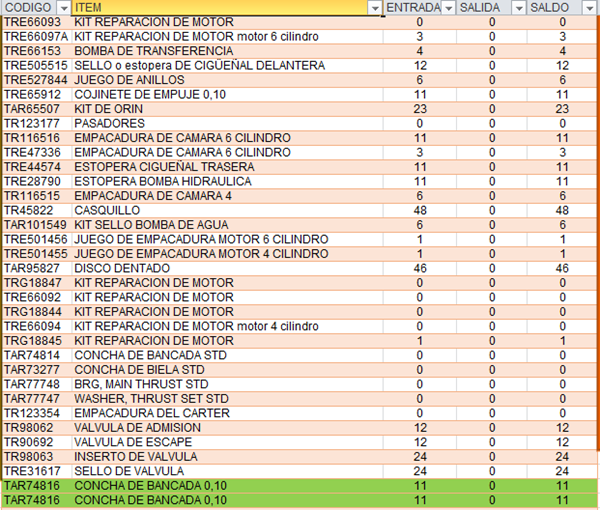Click code cell TR45822
This screenshot has width=600, height=510.
click(x=37, y=210)
